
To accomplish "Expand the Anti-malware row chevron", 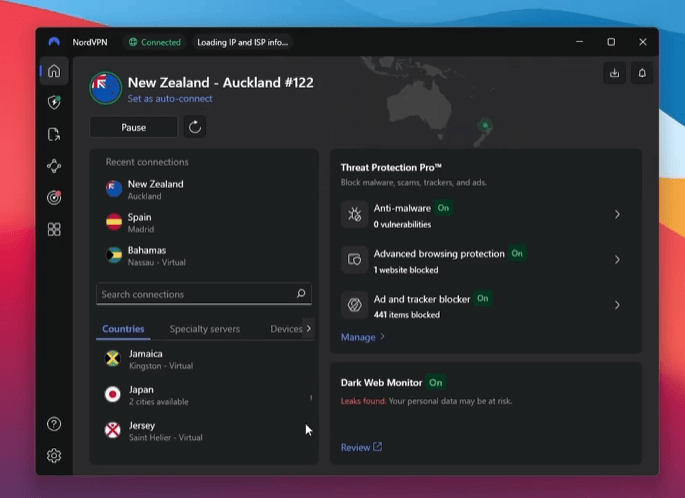I will pyautogui.click(x=617, y=214).
